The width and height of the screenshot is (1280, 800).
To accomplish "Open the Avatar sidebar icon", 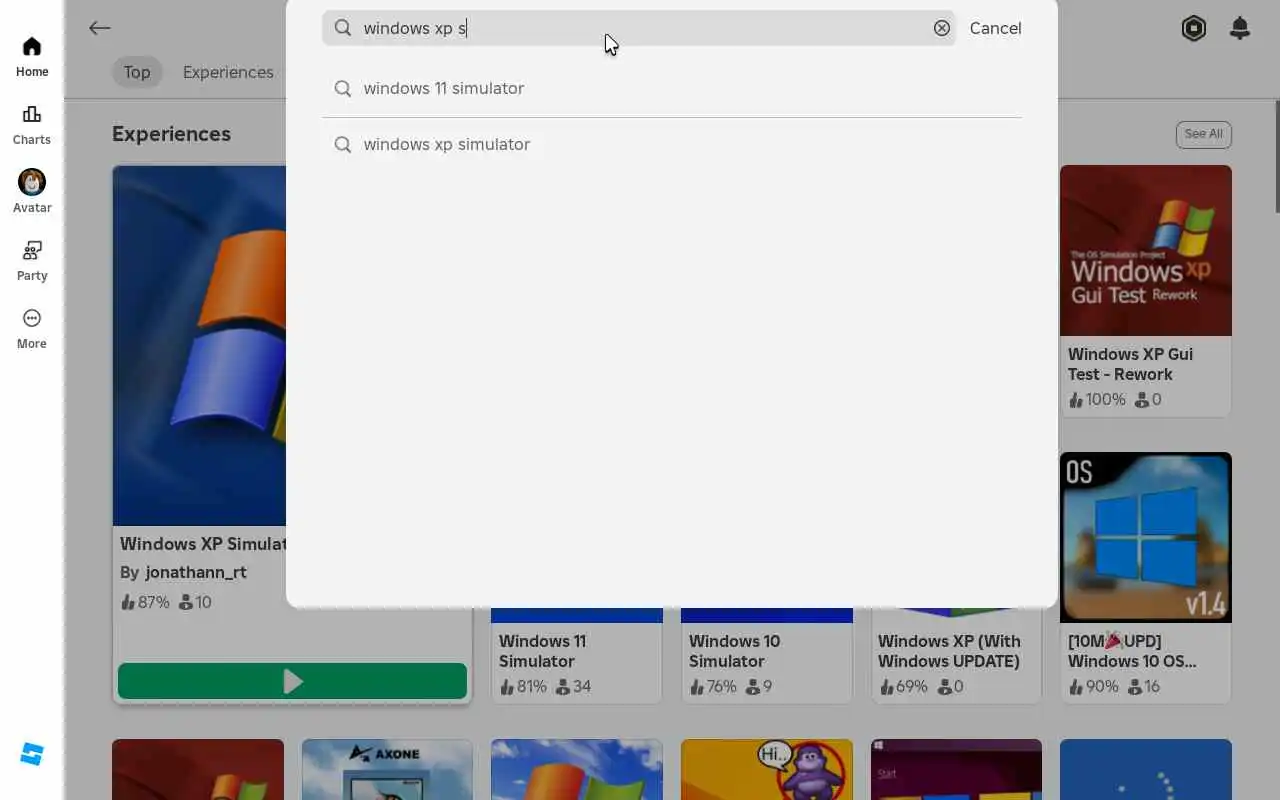I will click(x=32, y=191).
